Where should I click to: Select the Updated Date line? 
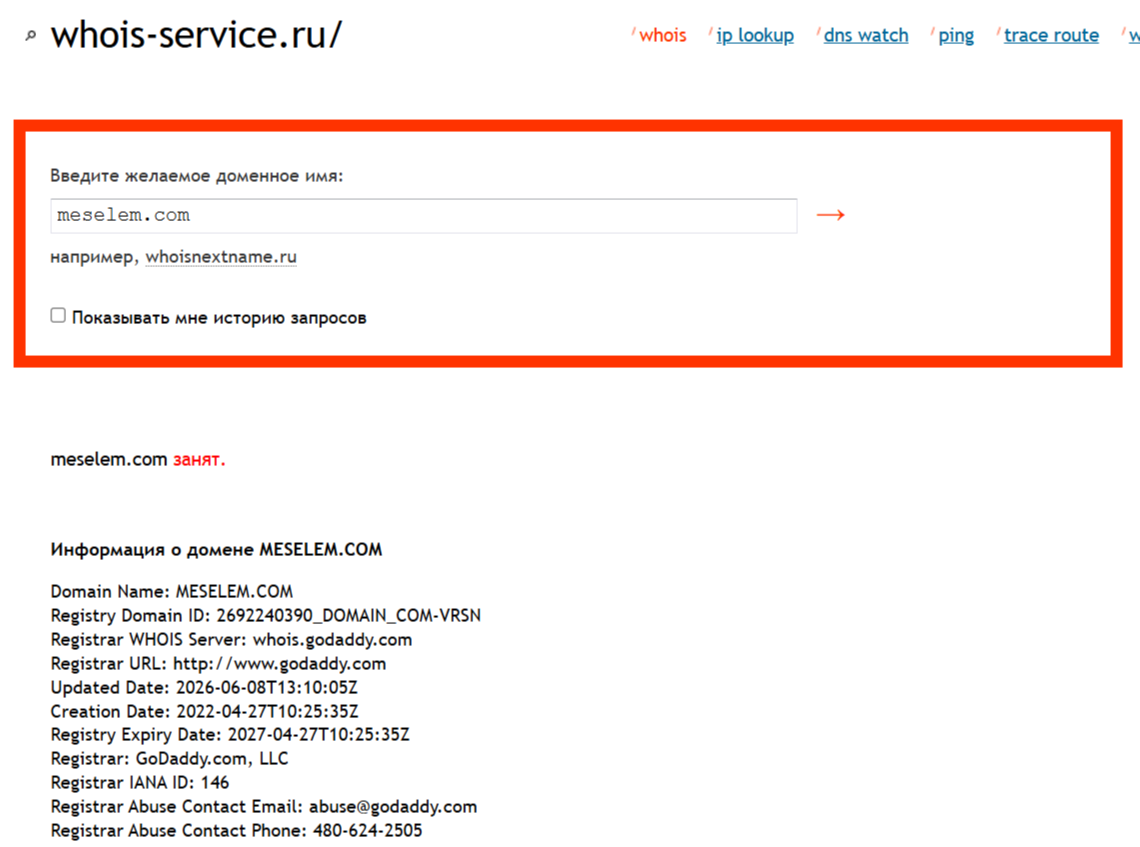click(x=204, y=688)
